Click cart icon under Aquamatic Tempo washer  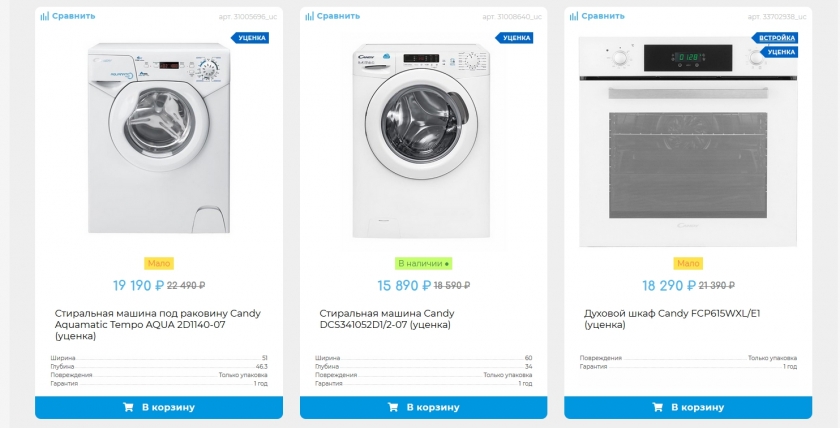128,407
